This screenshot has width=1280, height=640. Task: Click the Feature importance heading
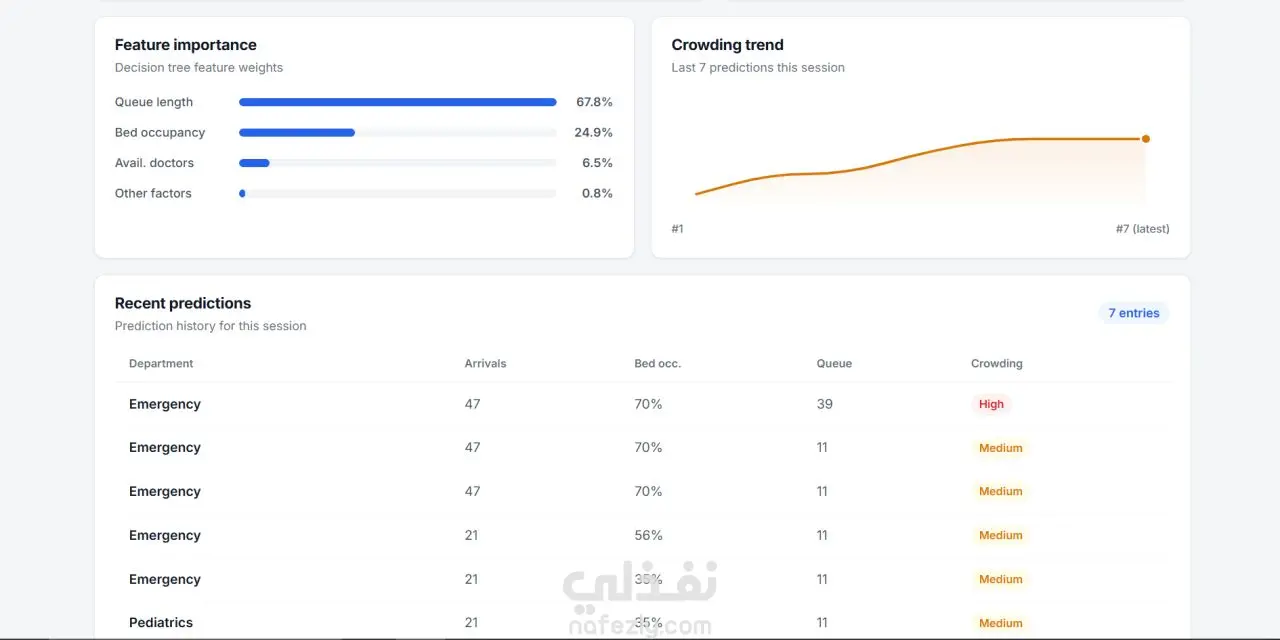186,45
